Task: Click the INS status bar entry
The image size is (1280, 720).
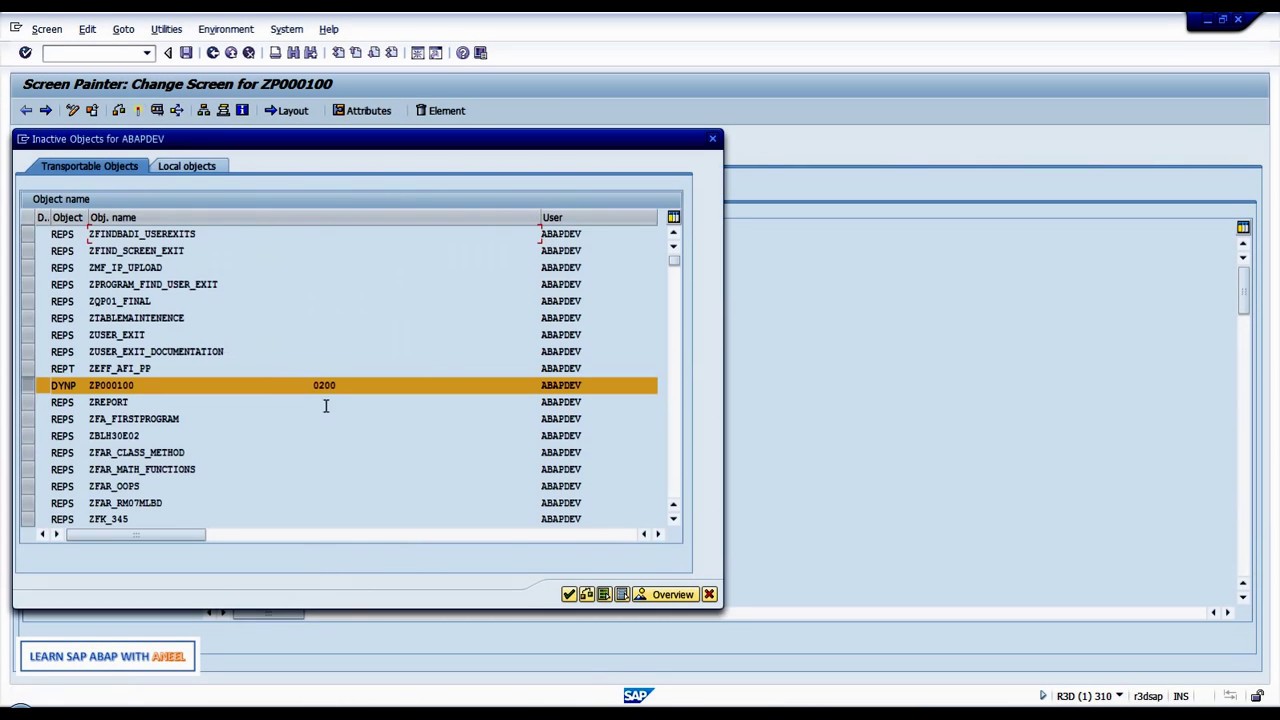Action: pos(1181,696)
